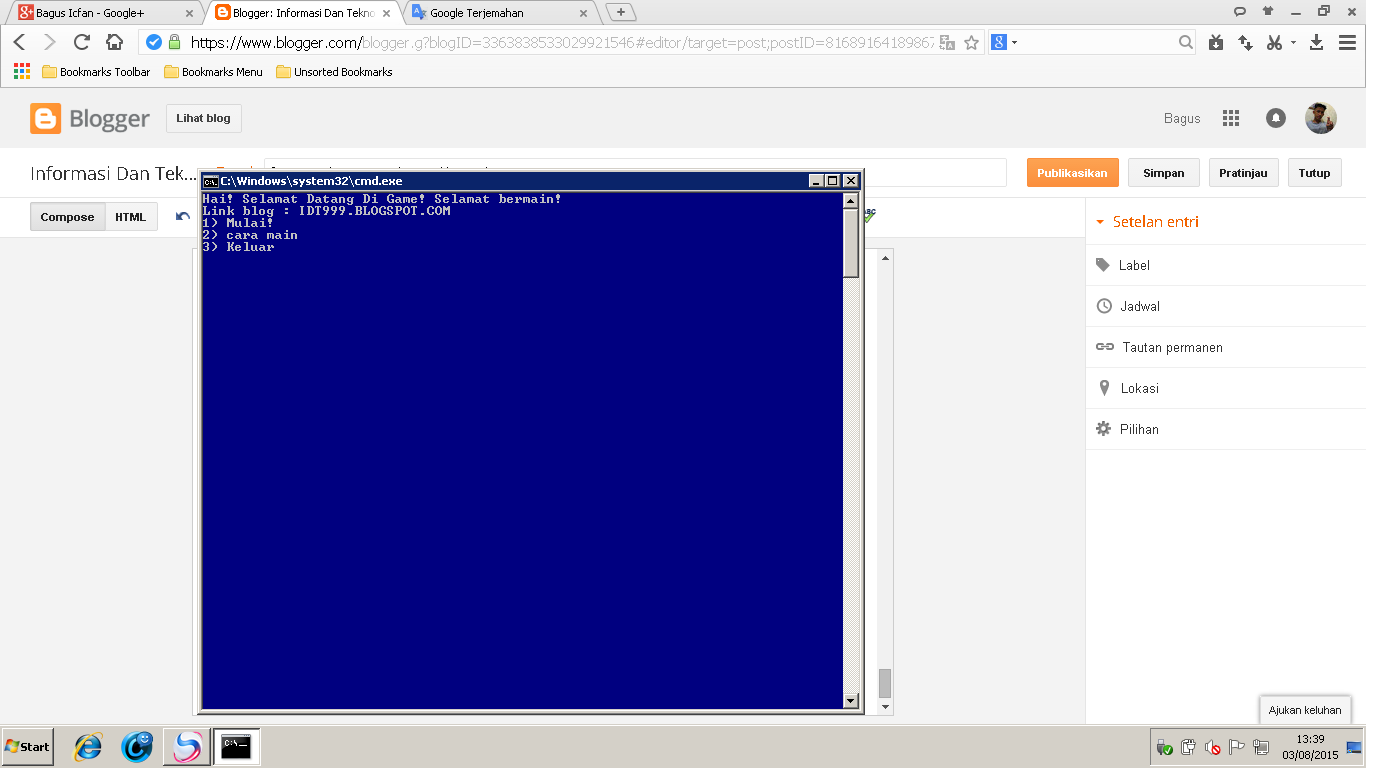Viewport: 1392px width, 784px height.
Task: Click the cmd window system menu icon
Action: [210, 181]
